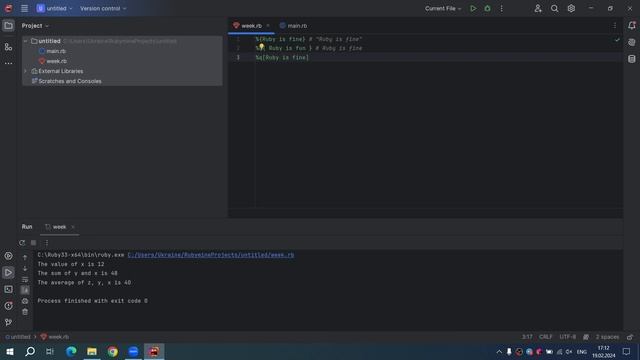Open run toolbar more options
Screen dimensions: 640x360
click(47, 243)
